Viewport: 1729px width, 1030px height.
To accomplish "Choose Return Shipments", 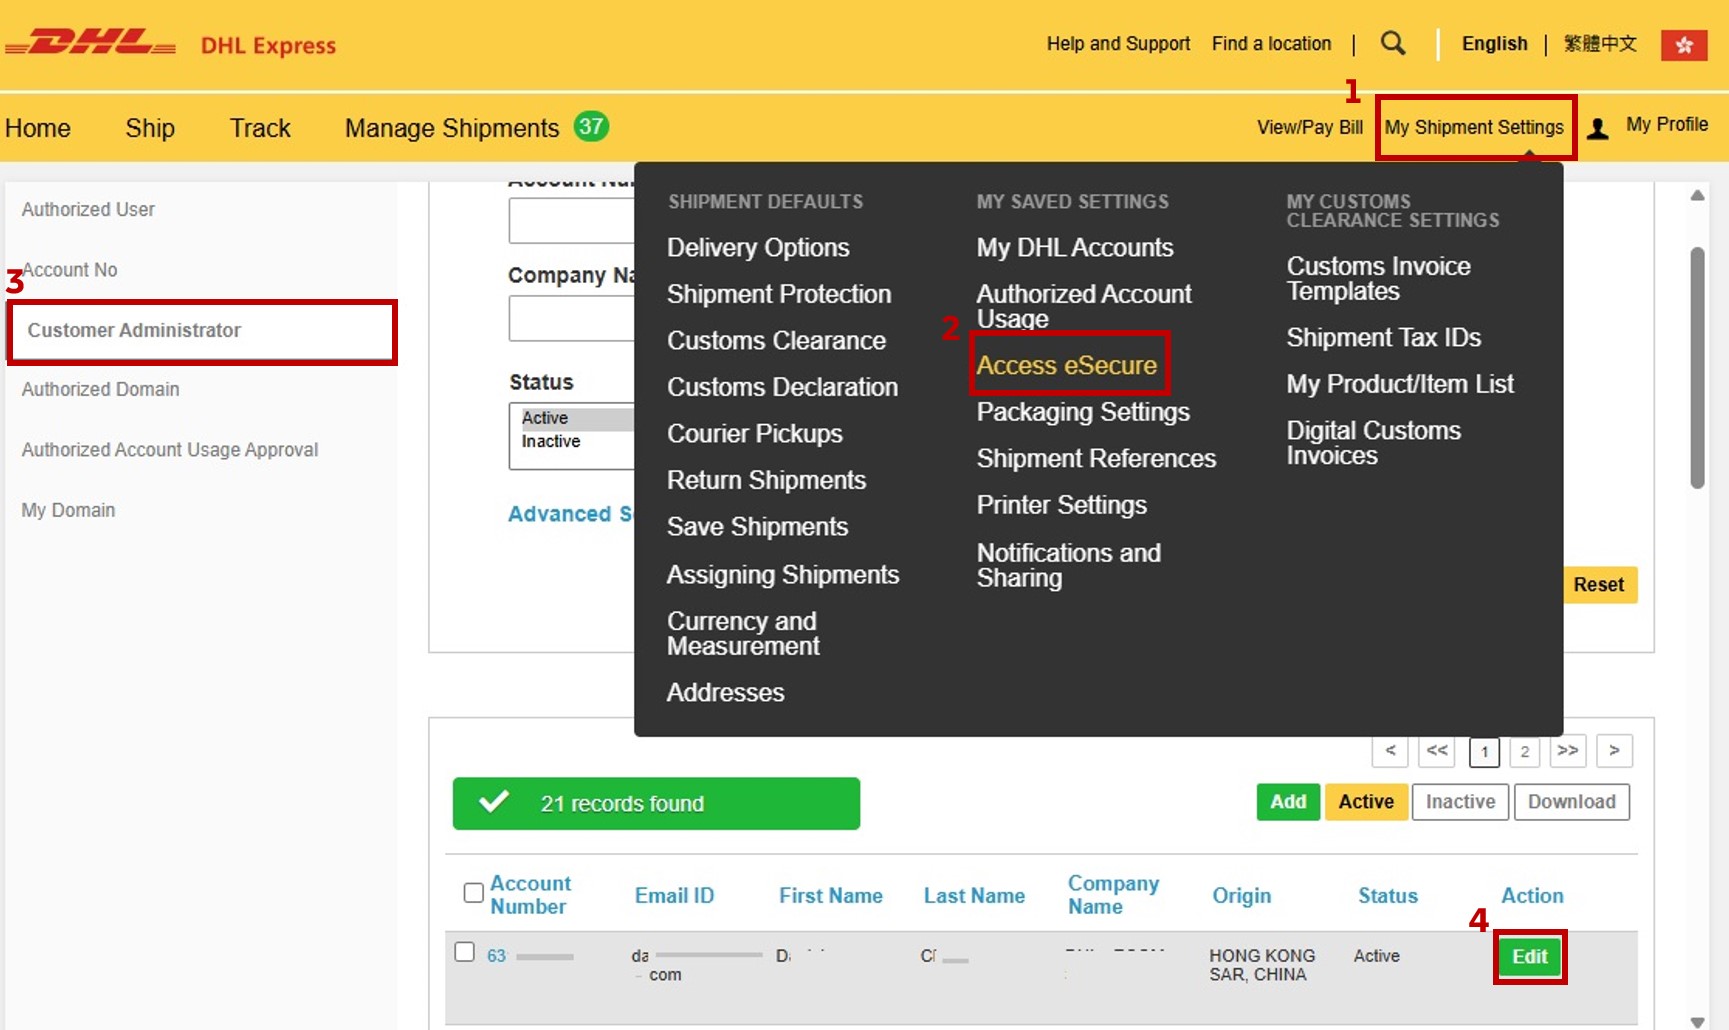I will click(x=766, y=480).
